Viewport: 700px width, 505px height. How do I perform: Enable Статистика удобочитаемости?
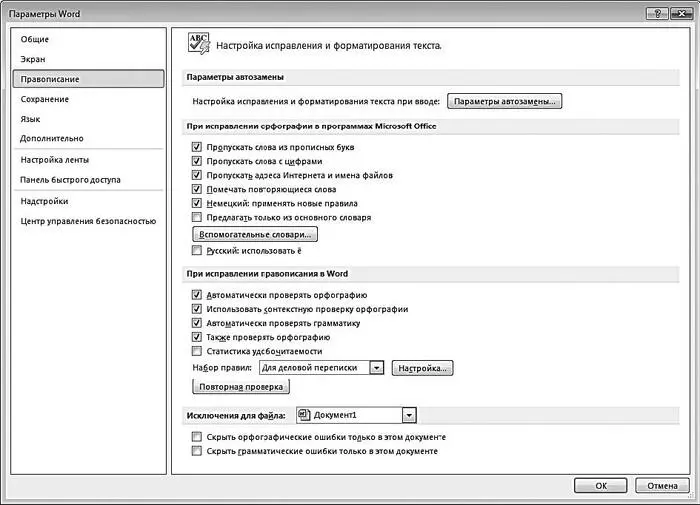tap(196, 351)
